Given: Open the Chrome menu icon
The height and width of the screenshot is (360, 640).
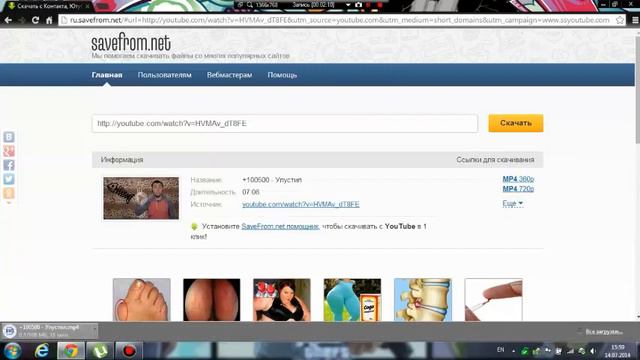Looking at the screenshot, I should [635, 20].
